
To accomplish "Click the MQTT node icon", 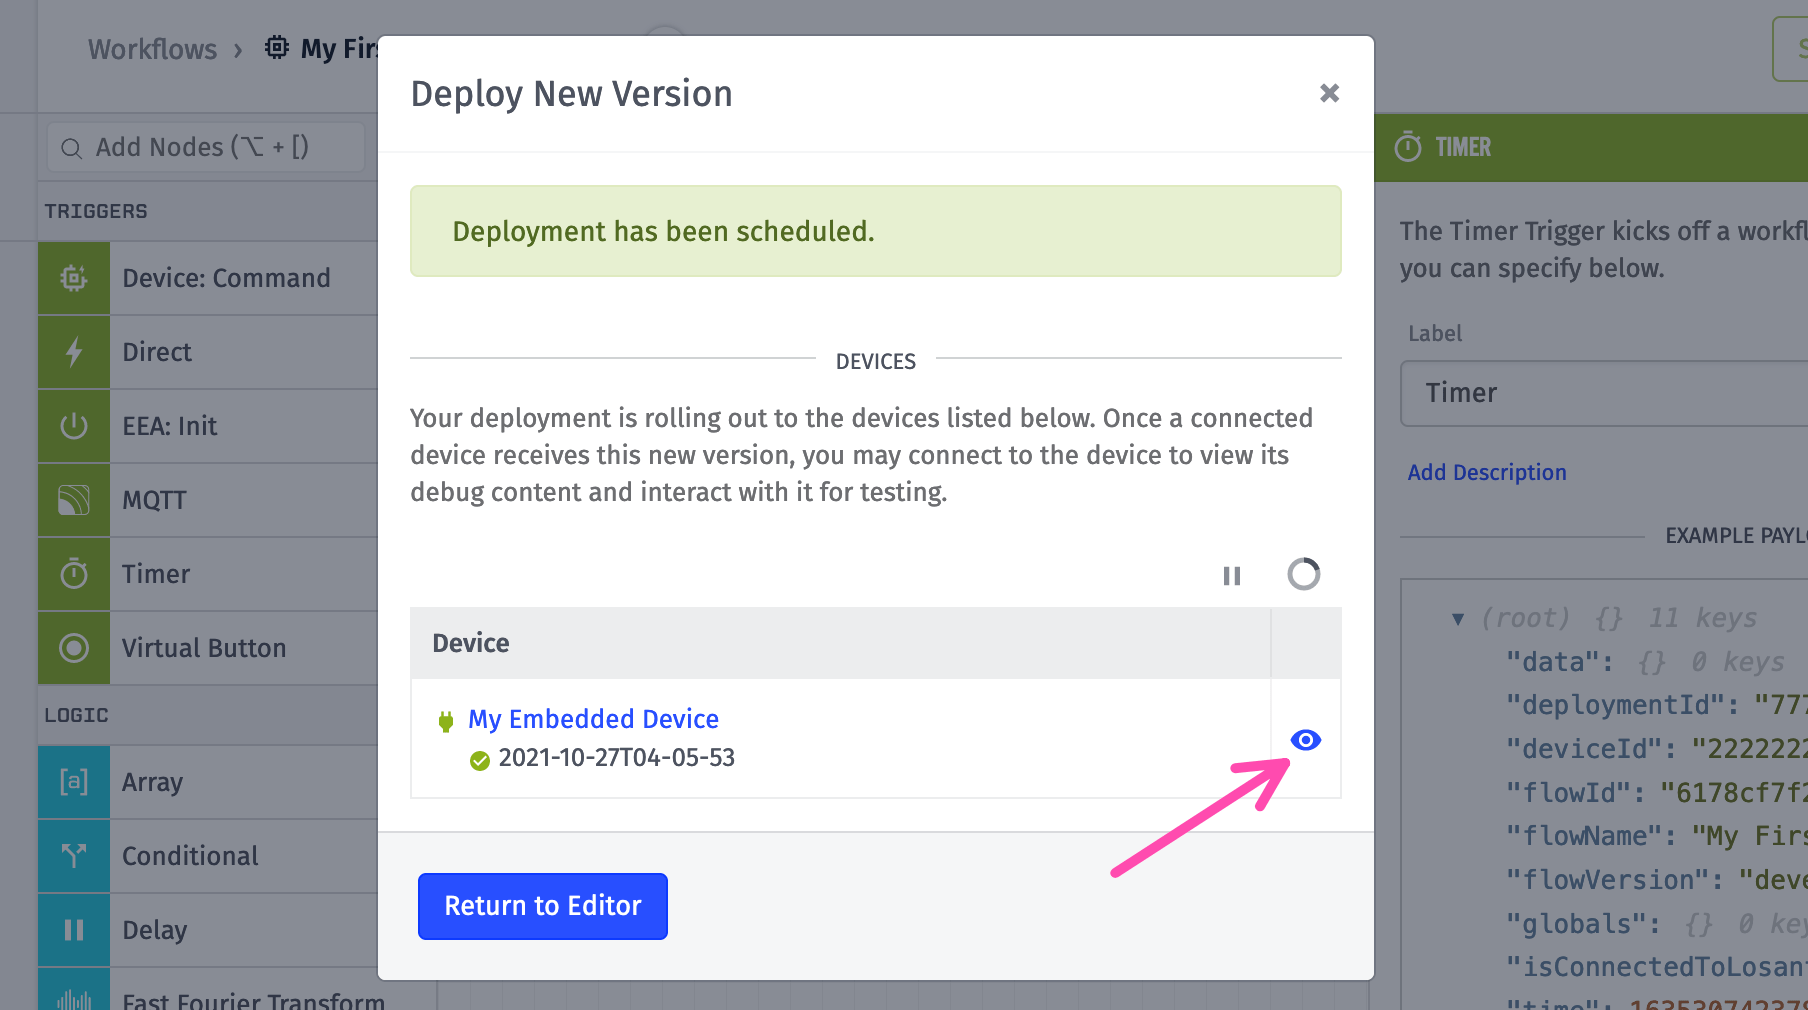I will tap(74, 500).
